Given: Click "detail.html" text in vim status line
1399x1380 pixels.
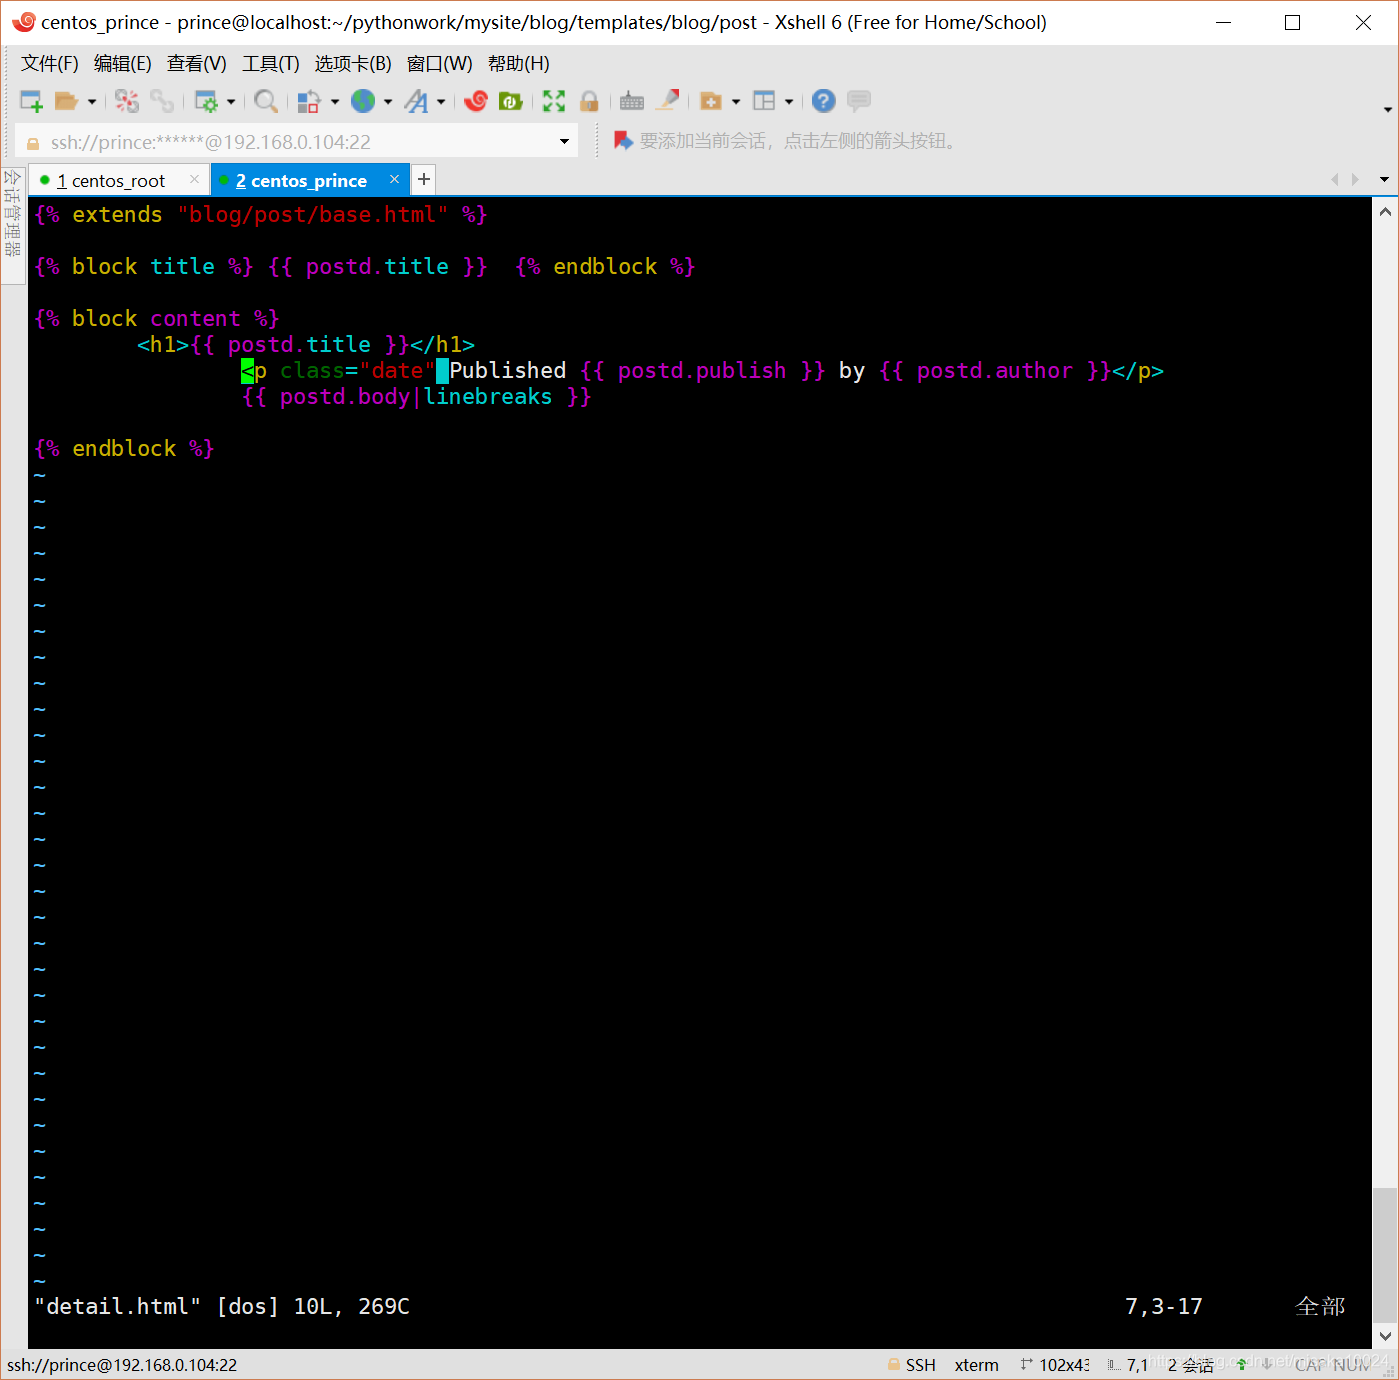Looking at the screenshot, I should tap(118, 1306).
